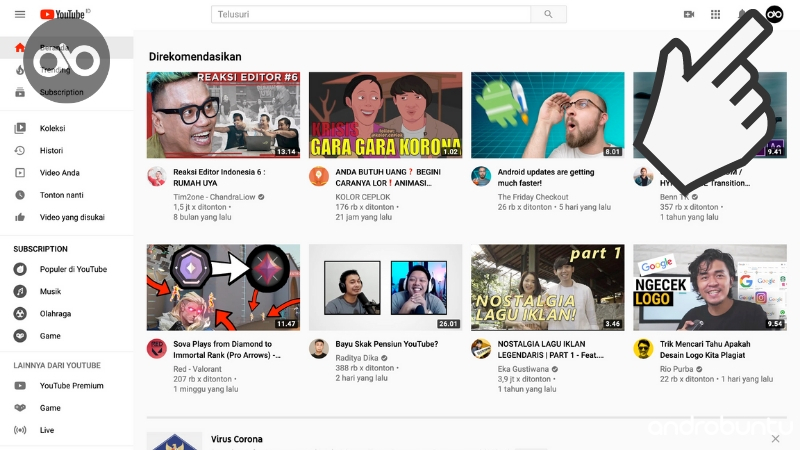Play Nostalgia Lagu Iklan thumbnail
This screenshot has width=800, height=450.
coord(547,288)
